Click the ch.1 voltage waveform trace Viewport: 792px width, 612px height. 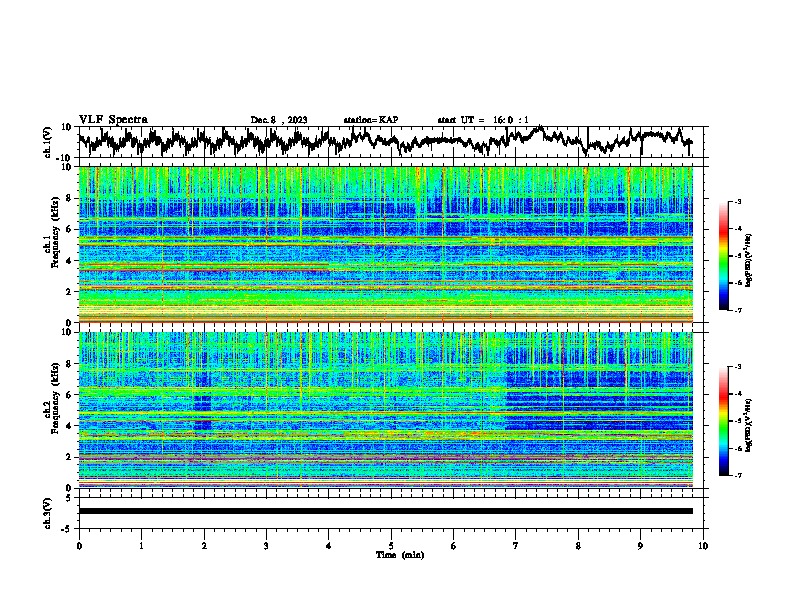pyautogui.click(x=385, y=141)
